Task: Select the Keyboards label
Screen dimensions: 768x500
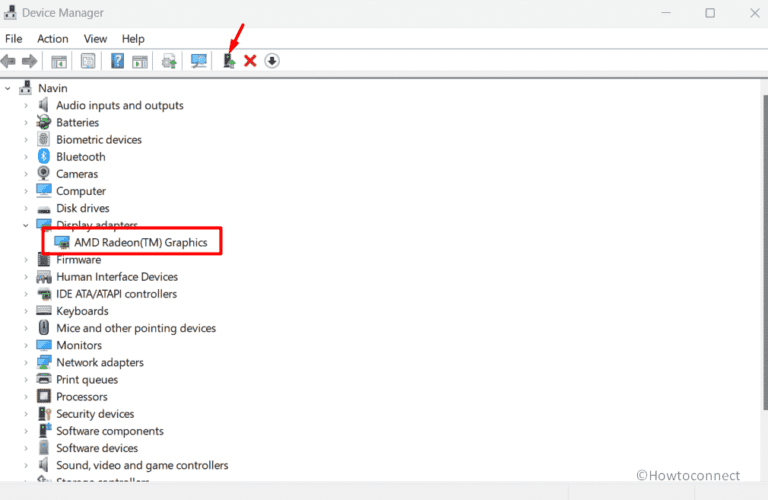Action: pos(82,311)
